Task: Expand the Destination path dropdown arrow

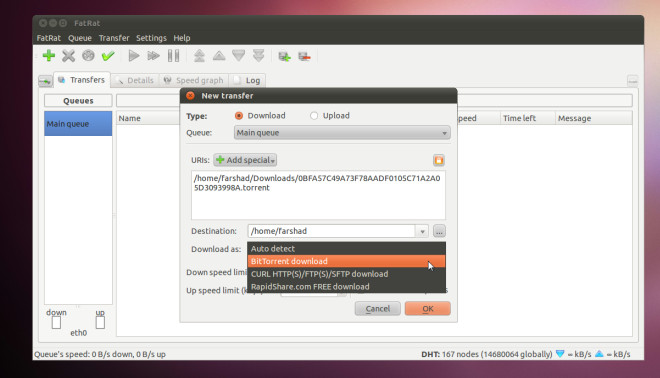Action: tap(422, 231)
